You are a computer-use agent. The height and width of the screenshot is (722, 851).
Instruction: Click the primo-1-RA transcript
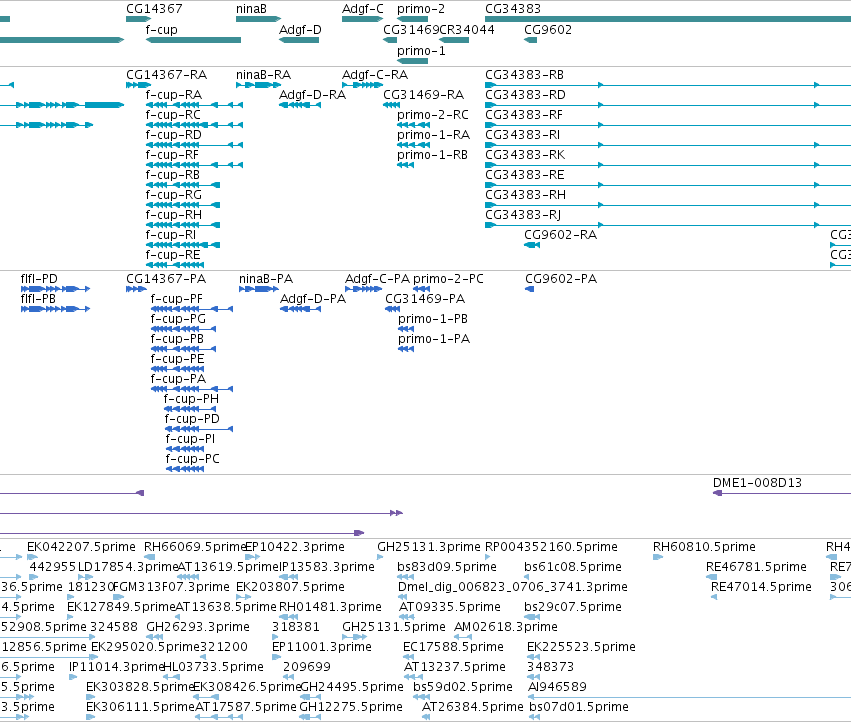[414, 145]
